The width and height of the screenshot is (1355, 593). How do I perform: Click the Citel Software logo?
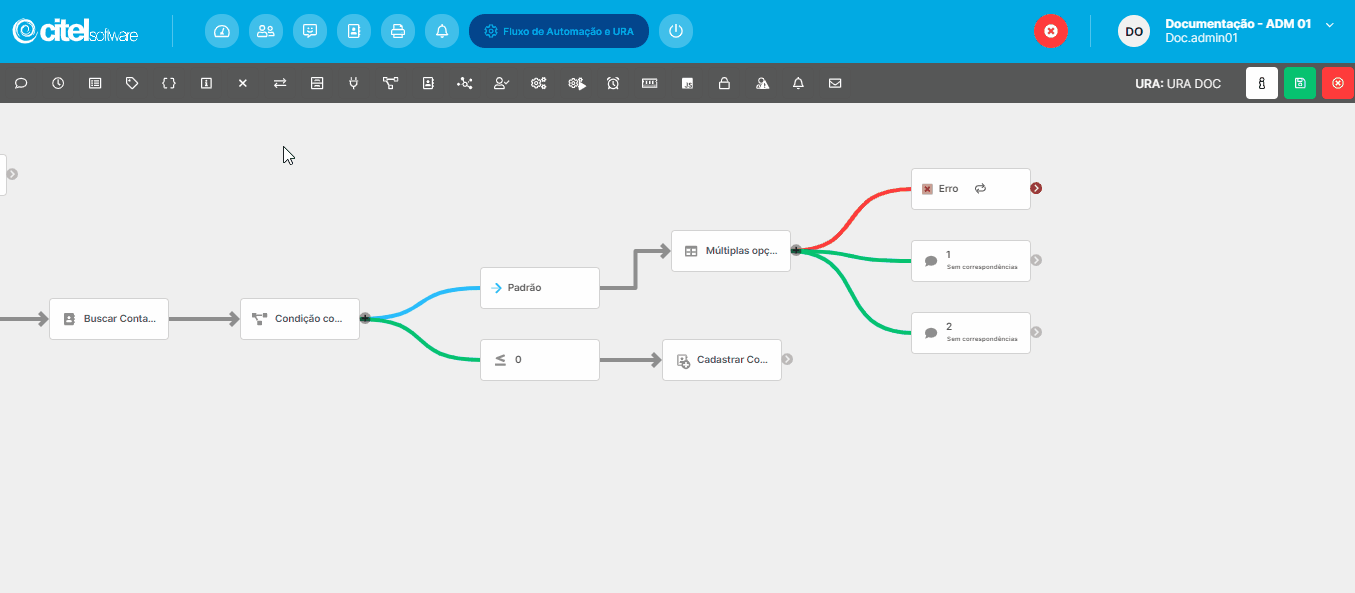pyautogui.click(x=76, y=31)
